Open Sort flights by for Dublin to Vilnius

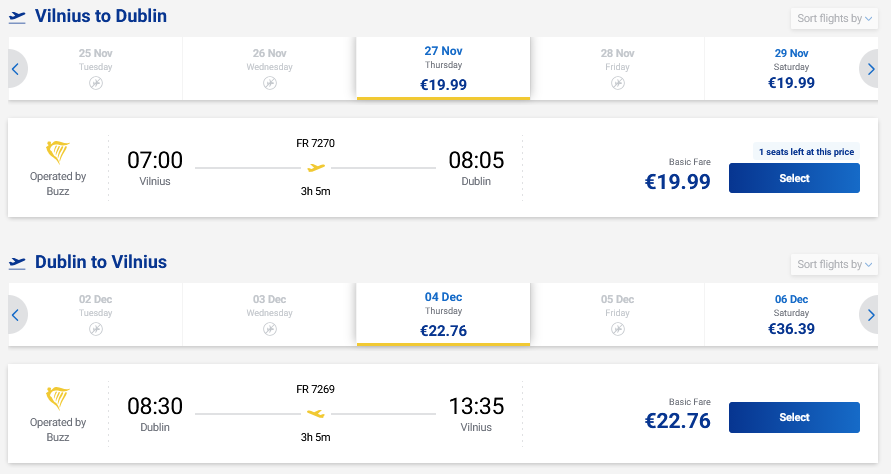pos(834,264)
